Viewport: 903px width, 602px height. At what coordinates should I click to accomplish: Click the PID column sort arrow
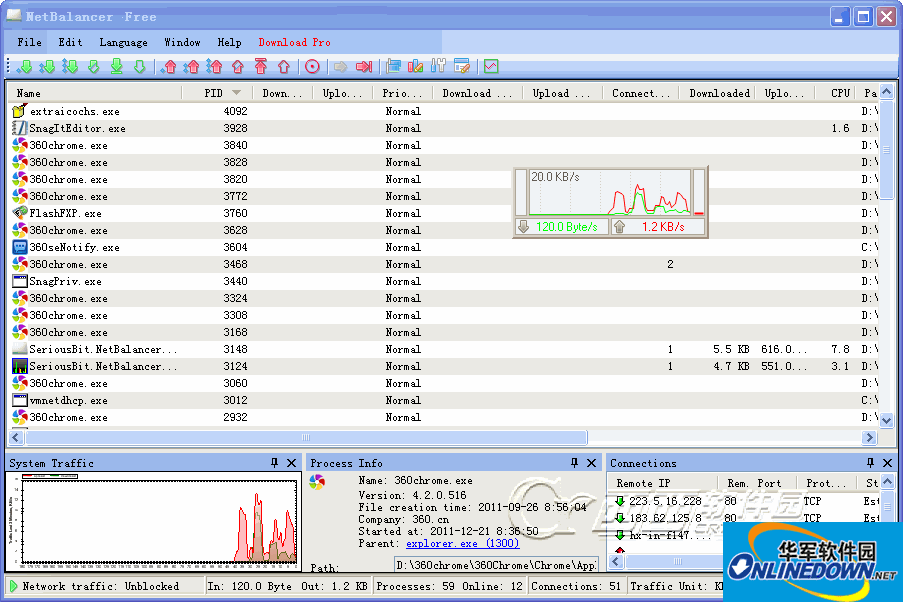(236, 93)
